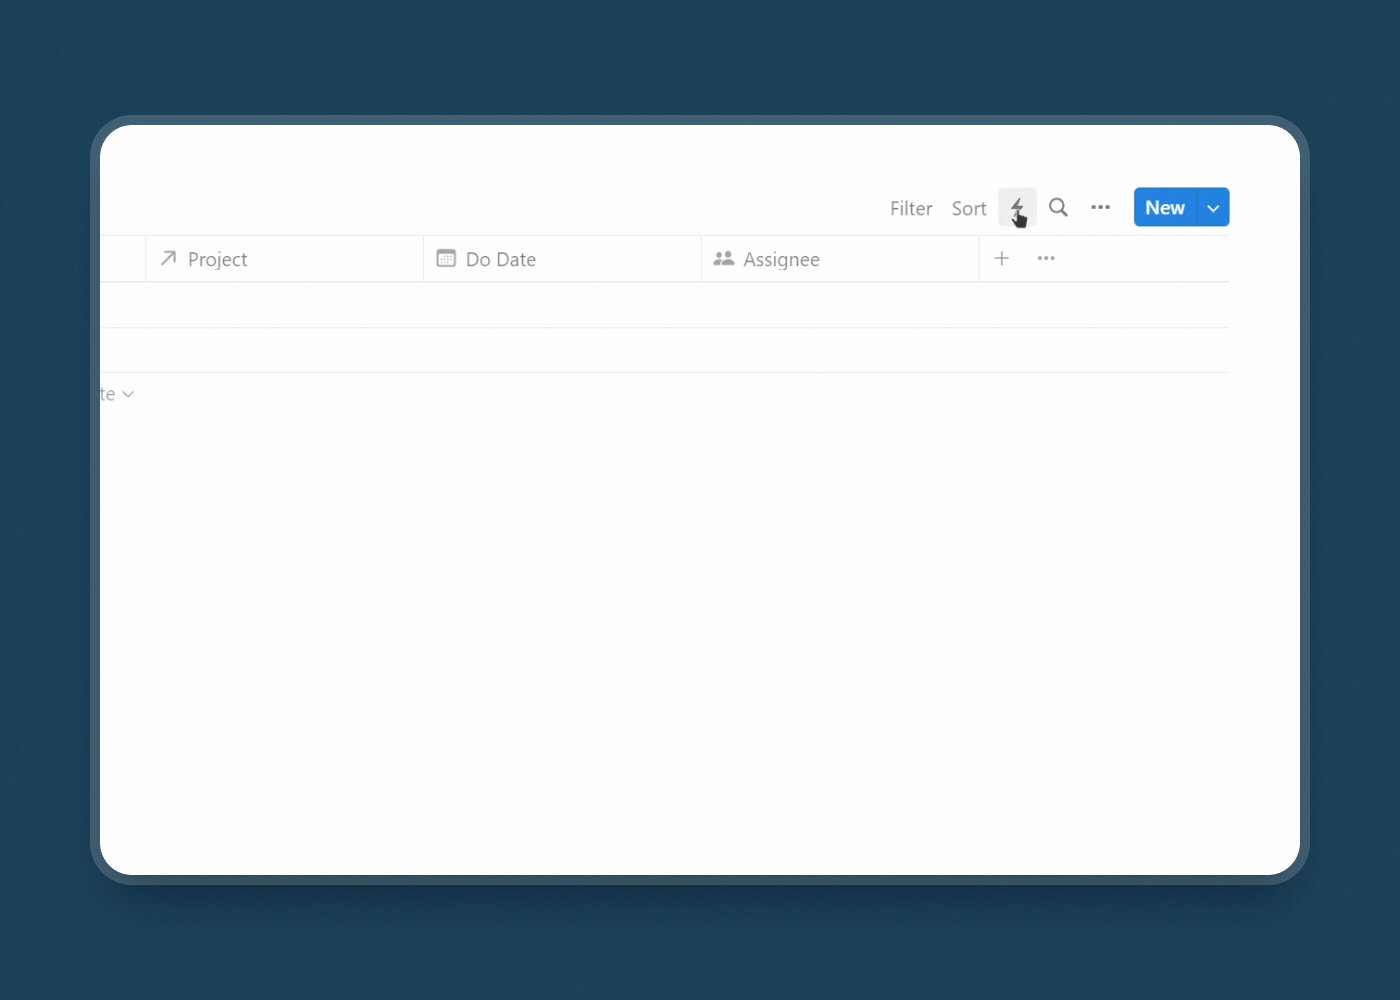Viewport: 1400px width, 1000px height.
Task: Click the Filter button
Action: coord(911,208)
